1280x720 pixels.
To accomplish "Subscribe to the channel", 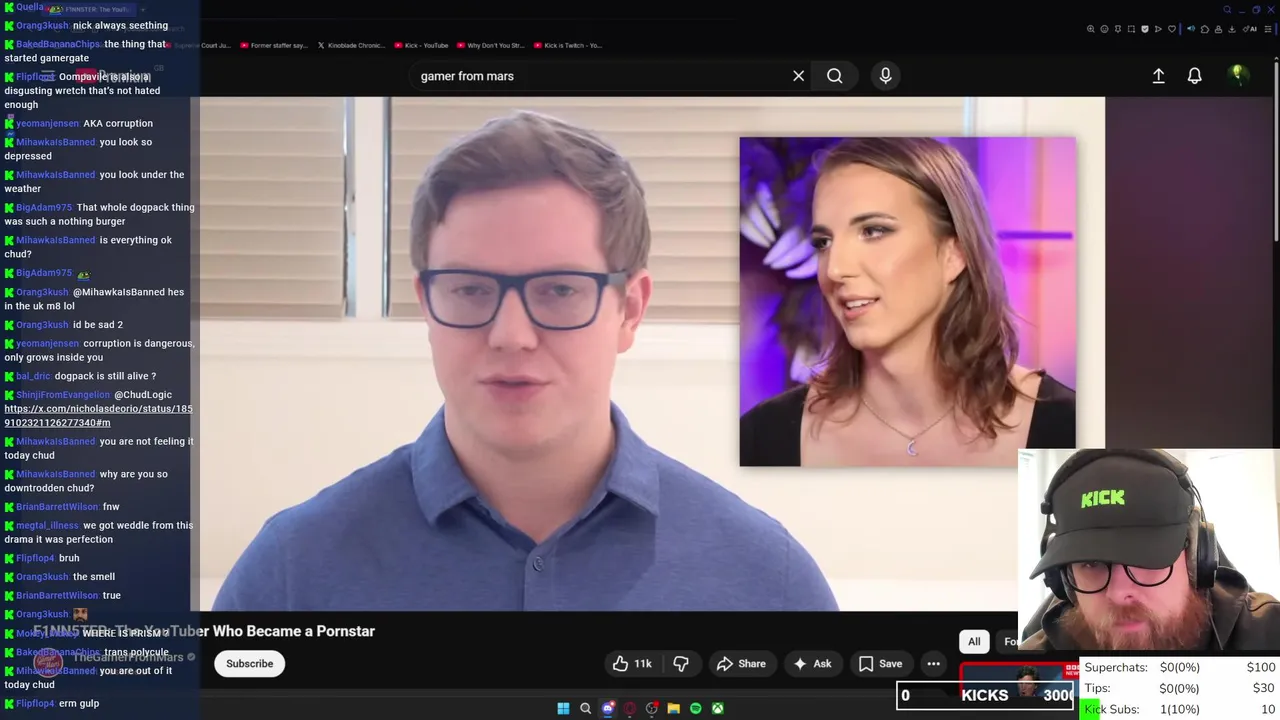I will [x=249, y=664].
